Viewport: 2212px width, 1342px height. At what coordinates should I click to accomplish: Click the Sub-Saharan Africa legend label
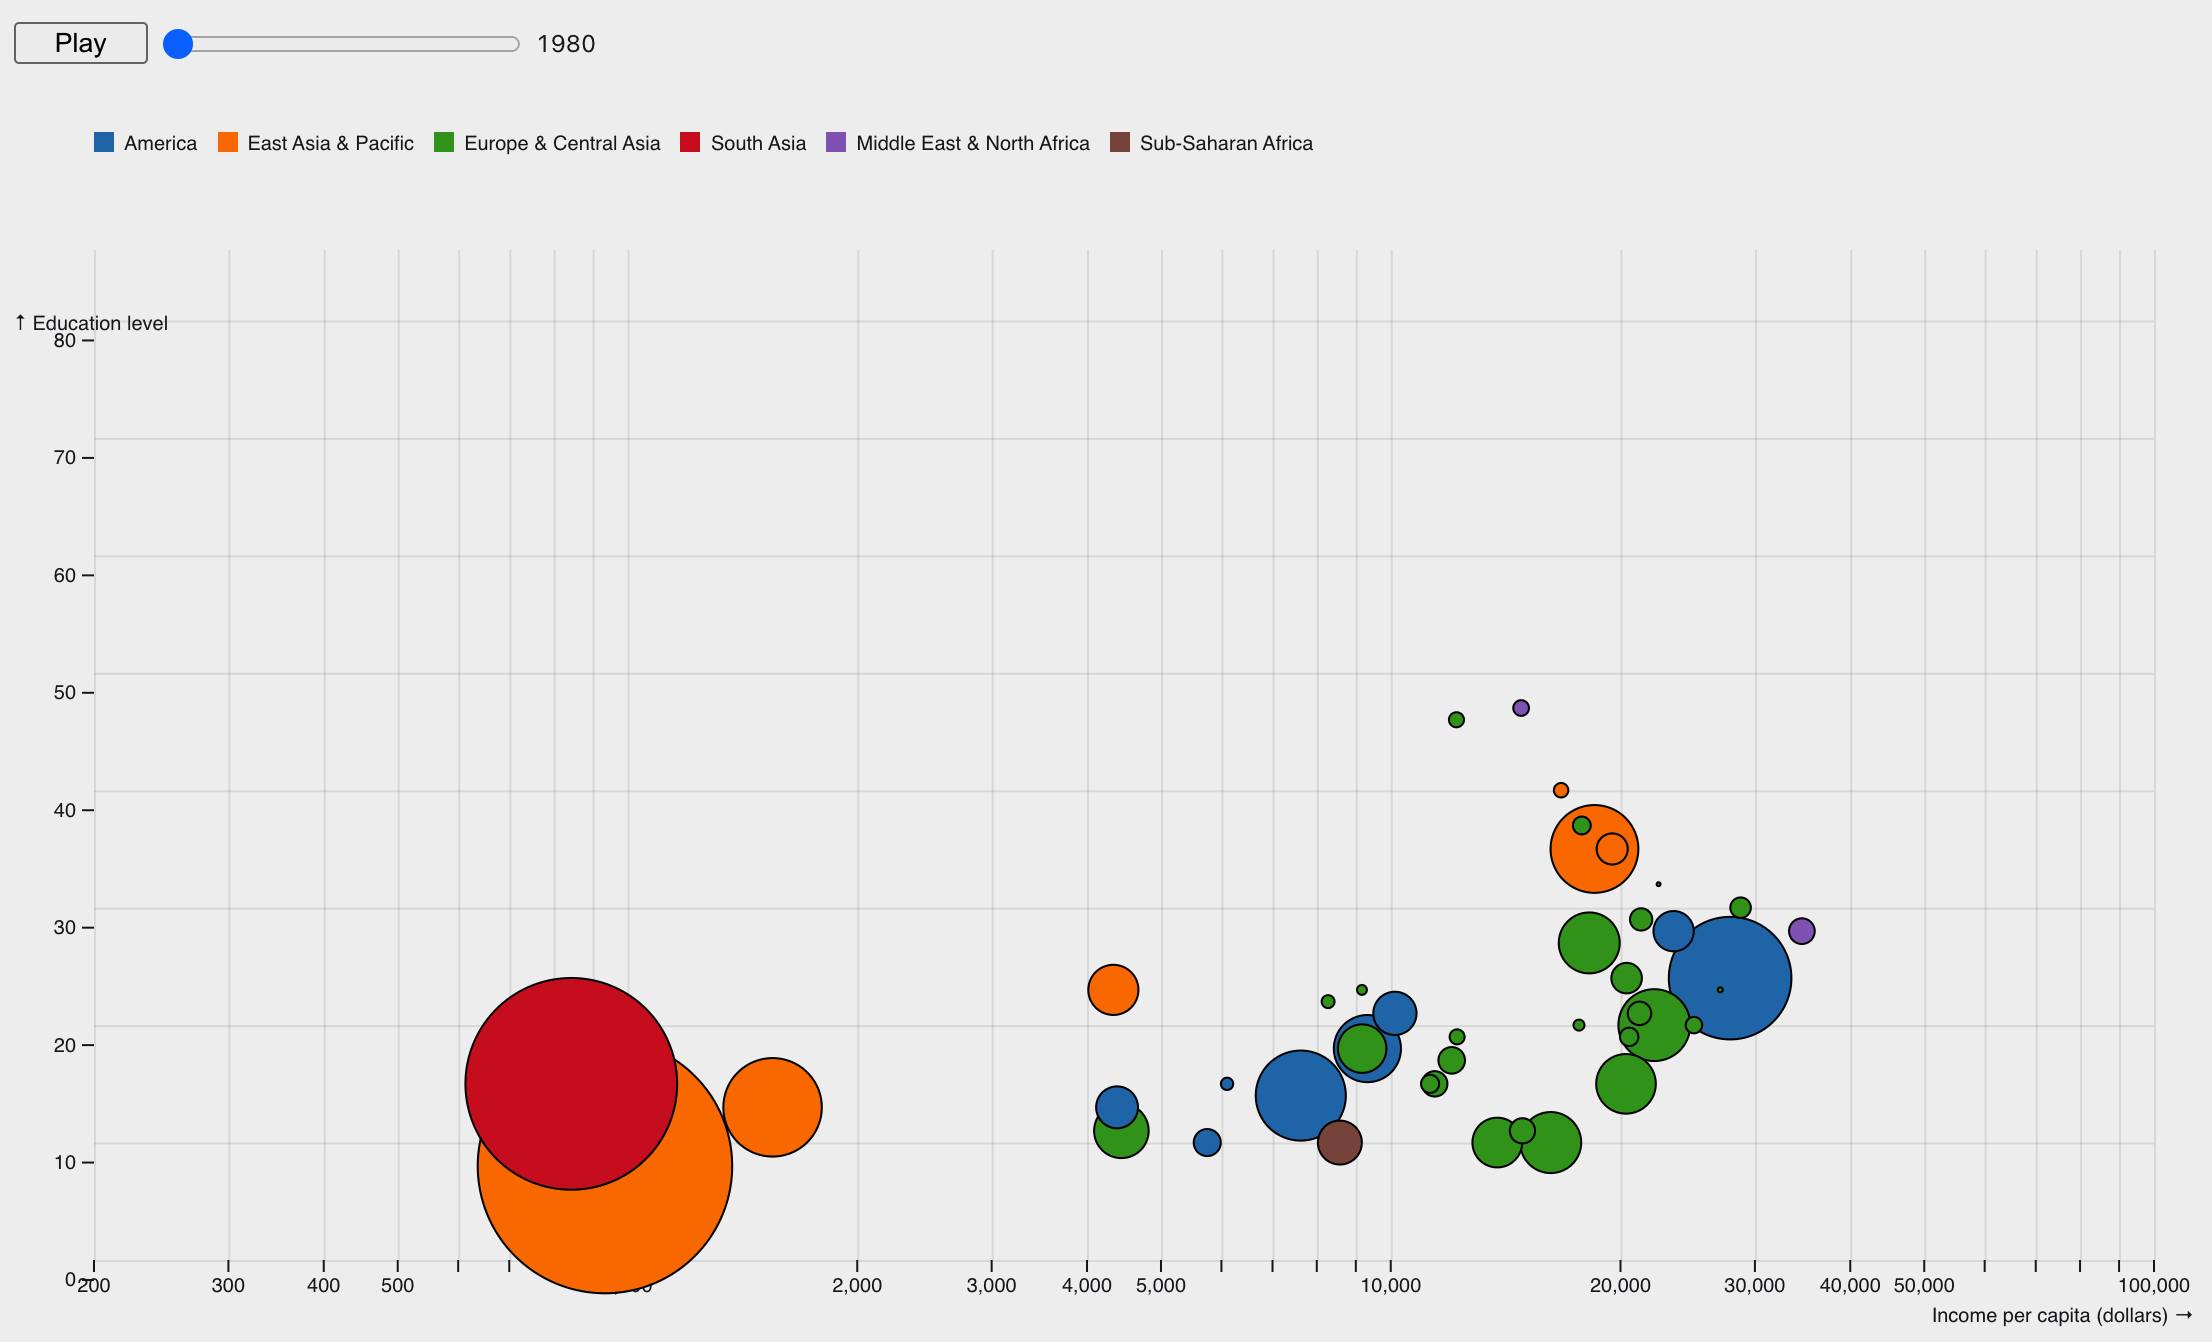[1226, 143]
